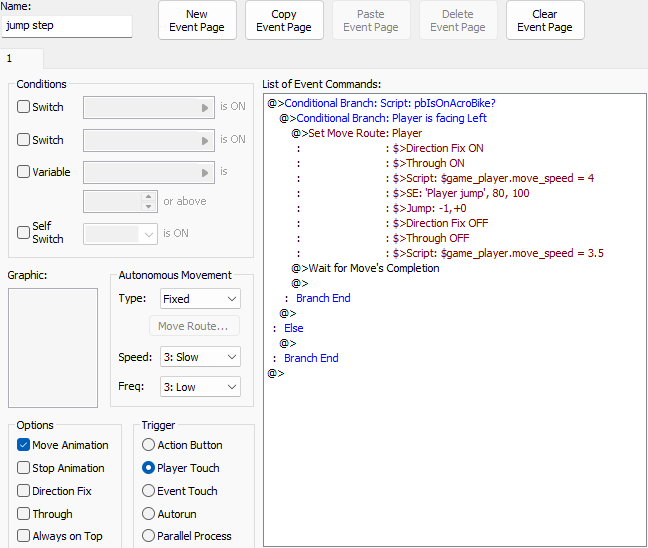Select the inner 'Branch End' line above Else
This screenshot has height=548, width=648.
pyautogui.click(x=323, y=298)
